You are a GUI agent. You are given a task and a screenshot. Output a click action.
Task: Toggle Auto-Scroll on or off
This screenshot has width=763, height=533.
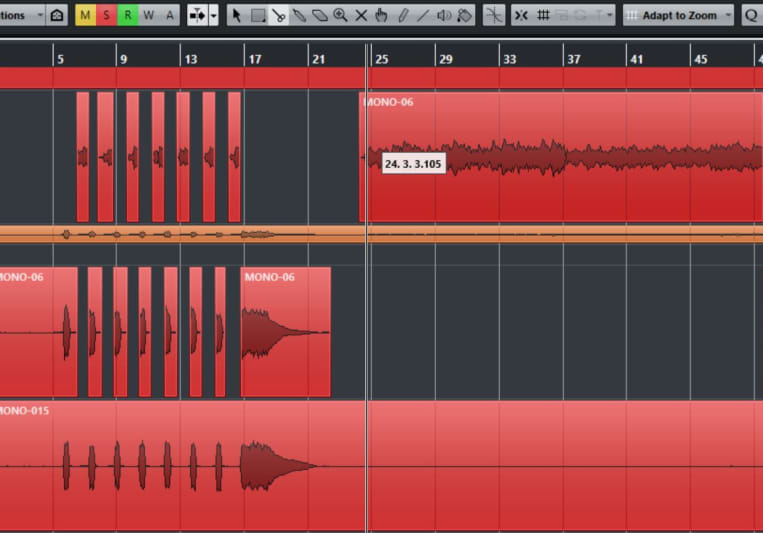point(197,15)
